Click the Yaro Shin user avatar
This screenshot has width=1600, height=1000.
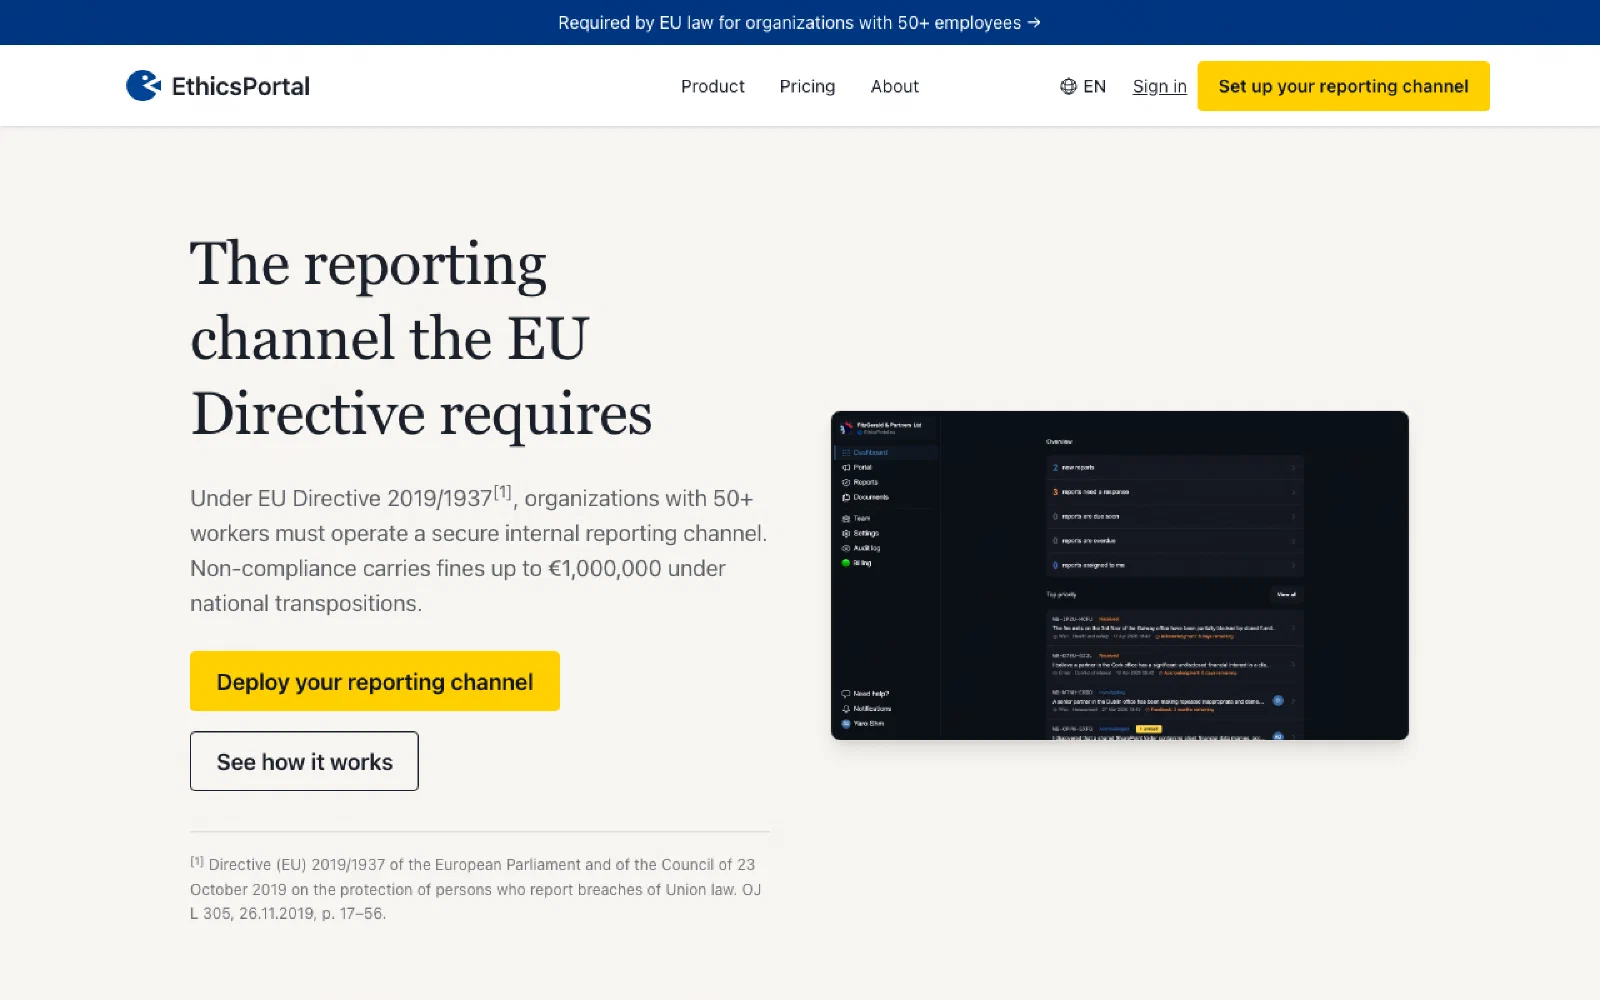pyautogui.click(x=845, y=723)
